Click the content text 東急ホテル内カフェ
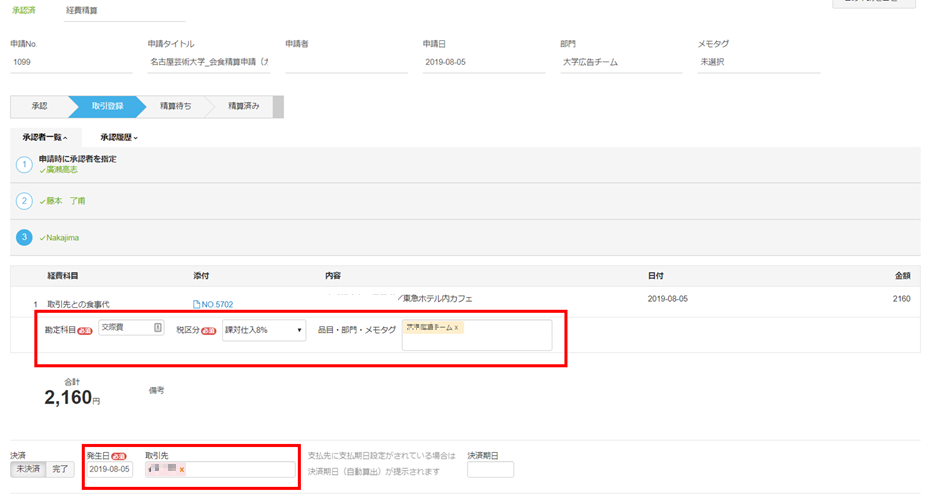The image size is (928, 499). (437, 299)
